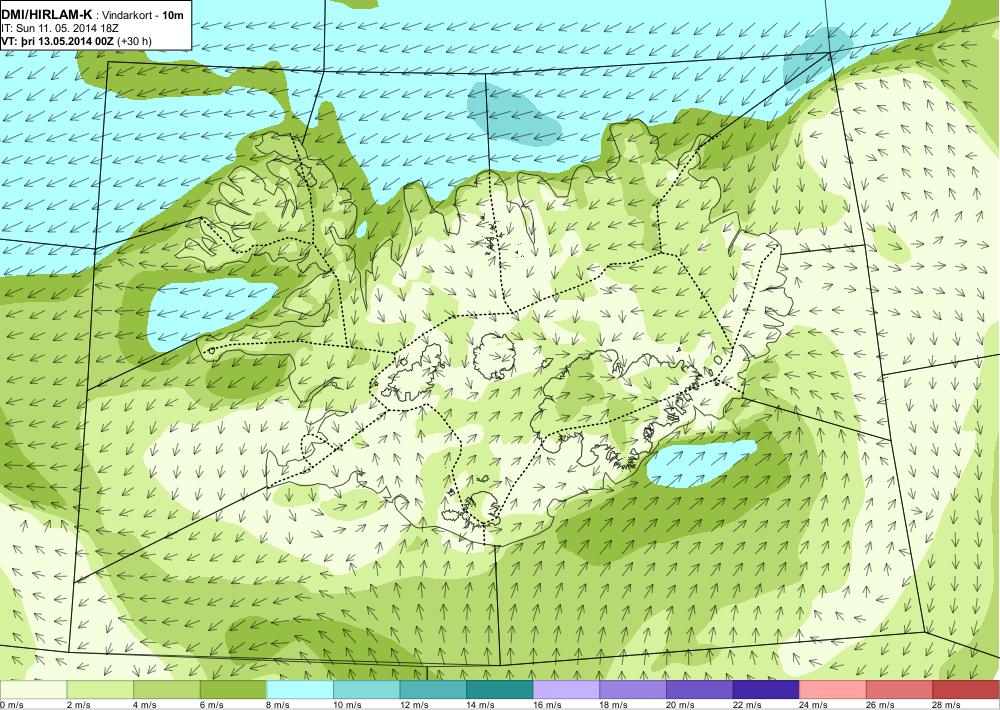Click the "14 m/s" legend label
The width and height of the screenshot is (1000, 710).
482,705
